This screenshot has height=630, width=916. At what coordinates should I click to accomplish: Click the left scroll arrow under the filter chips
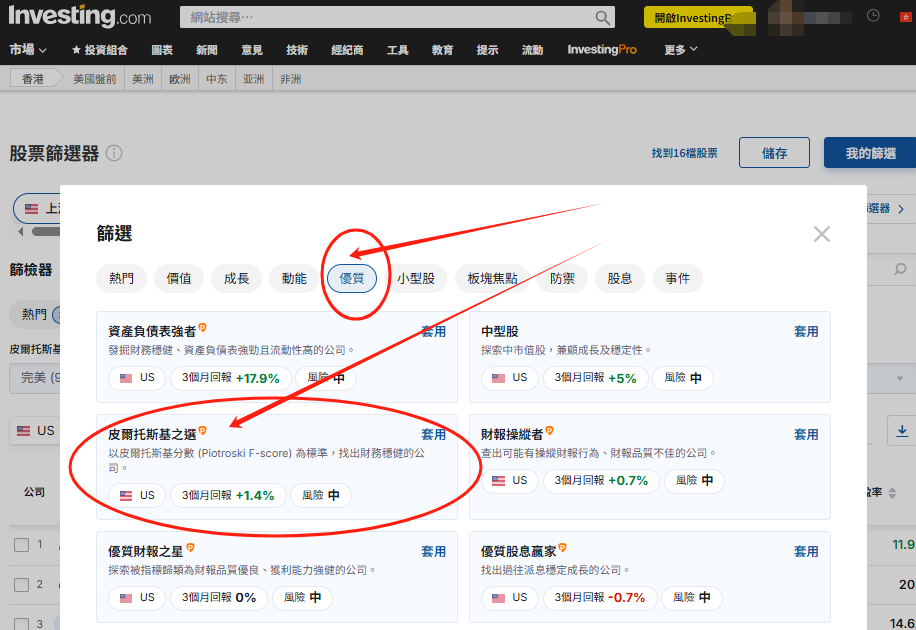[x=20, y=231]
